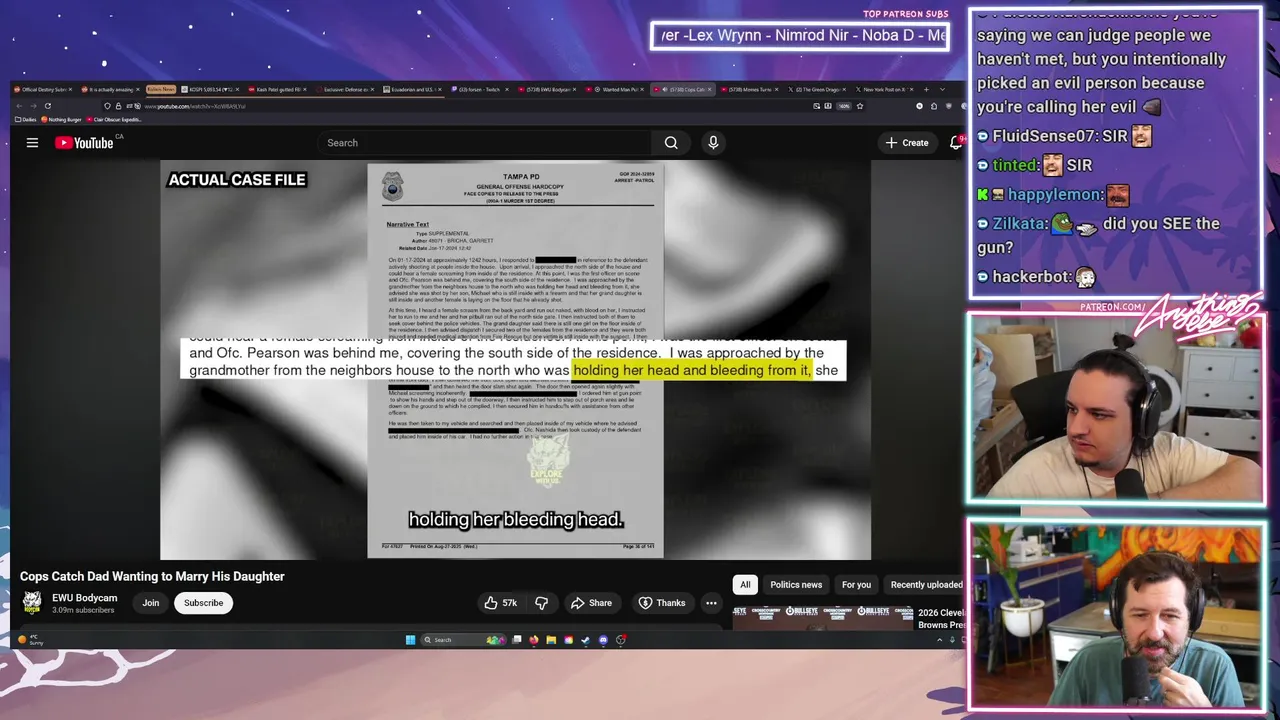Select the Recently uploaded filter chip
Screen dimensions: 1280x720
[x=926, y=585]
